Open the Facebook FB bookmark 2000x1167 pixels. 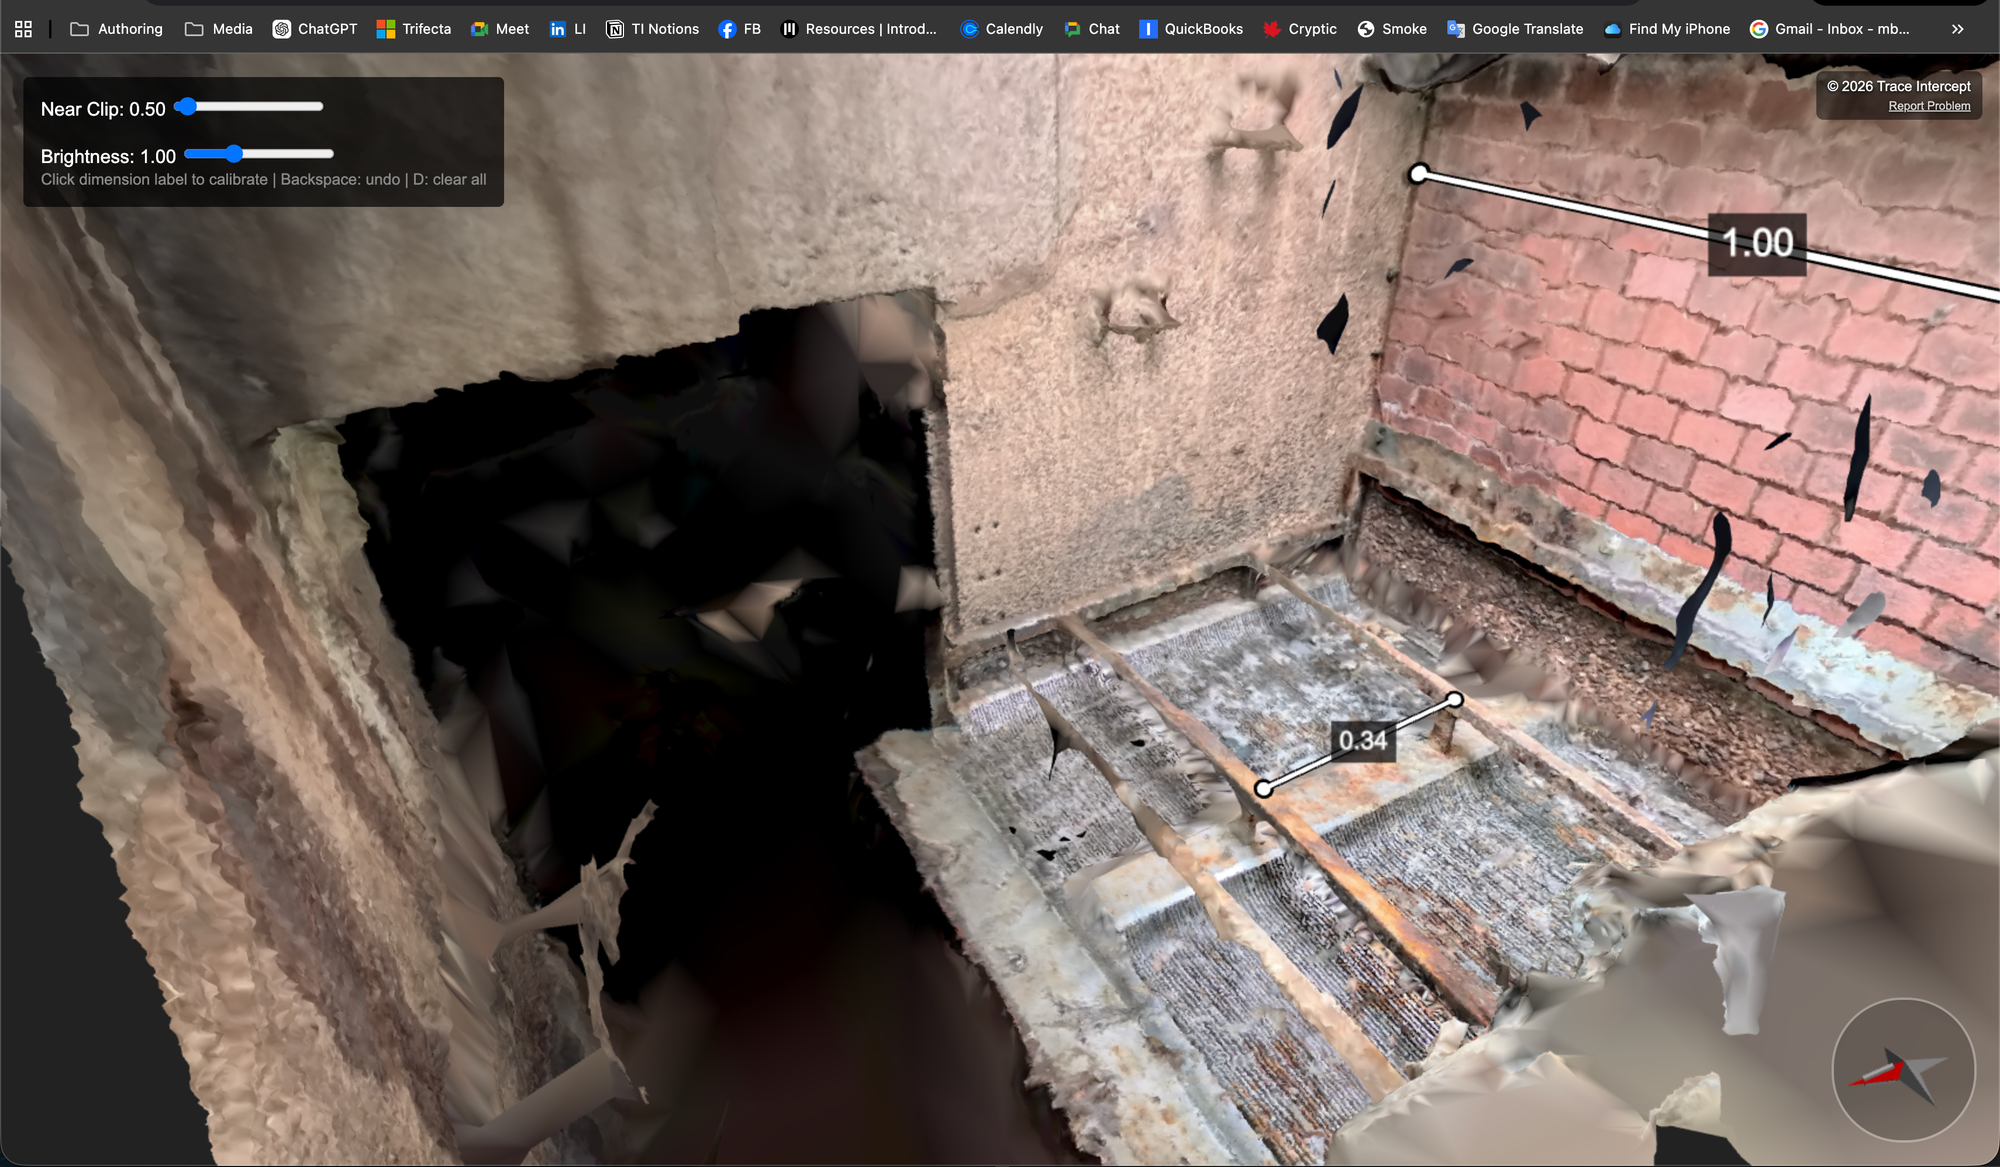[740, 29]
